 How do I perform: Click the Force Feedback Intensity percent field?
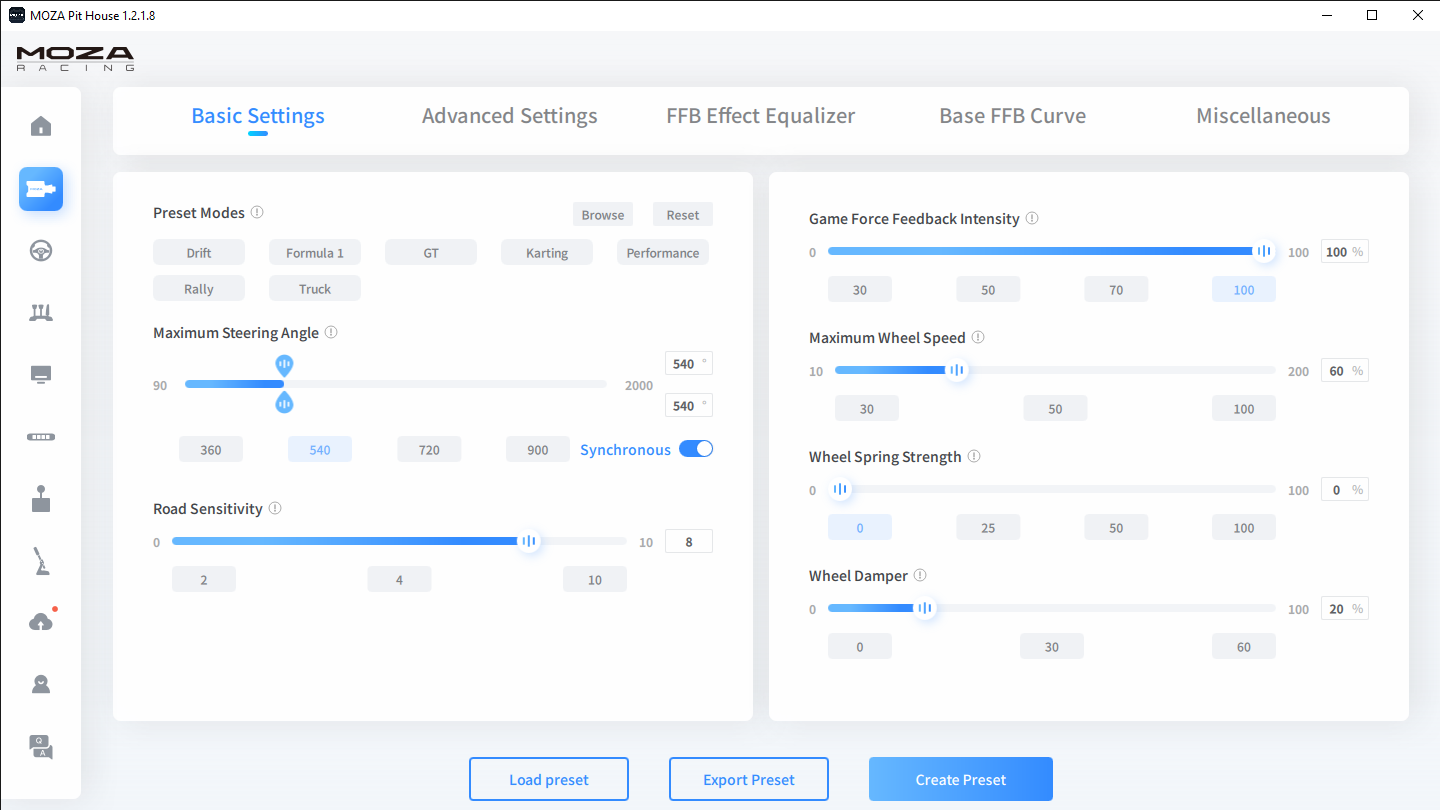click(x=1345, y=252)
